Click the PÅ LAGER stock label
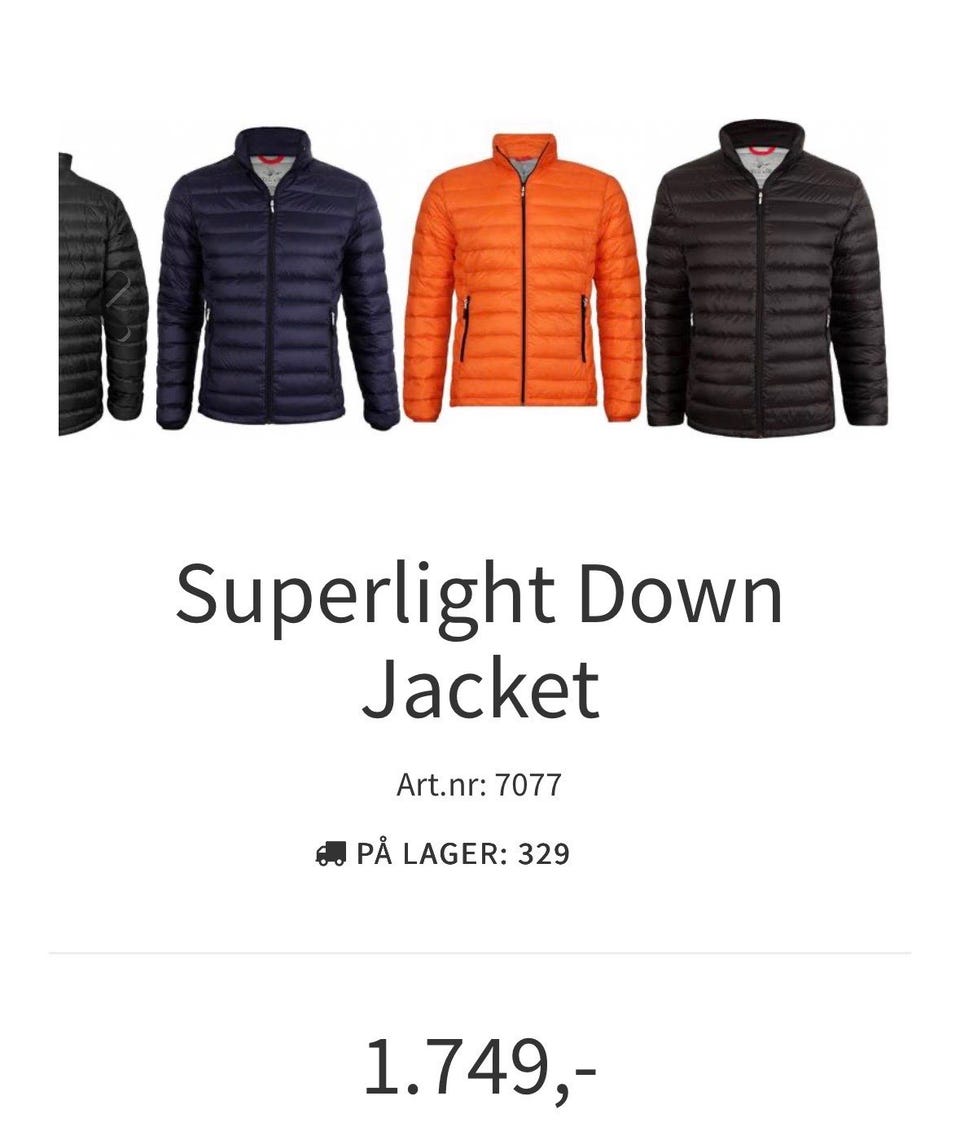Viewport: 960px width, 1140px height. click(432, 854)
